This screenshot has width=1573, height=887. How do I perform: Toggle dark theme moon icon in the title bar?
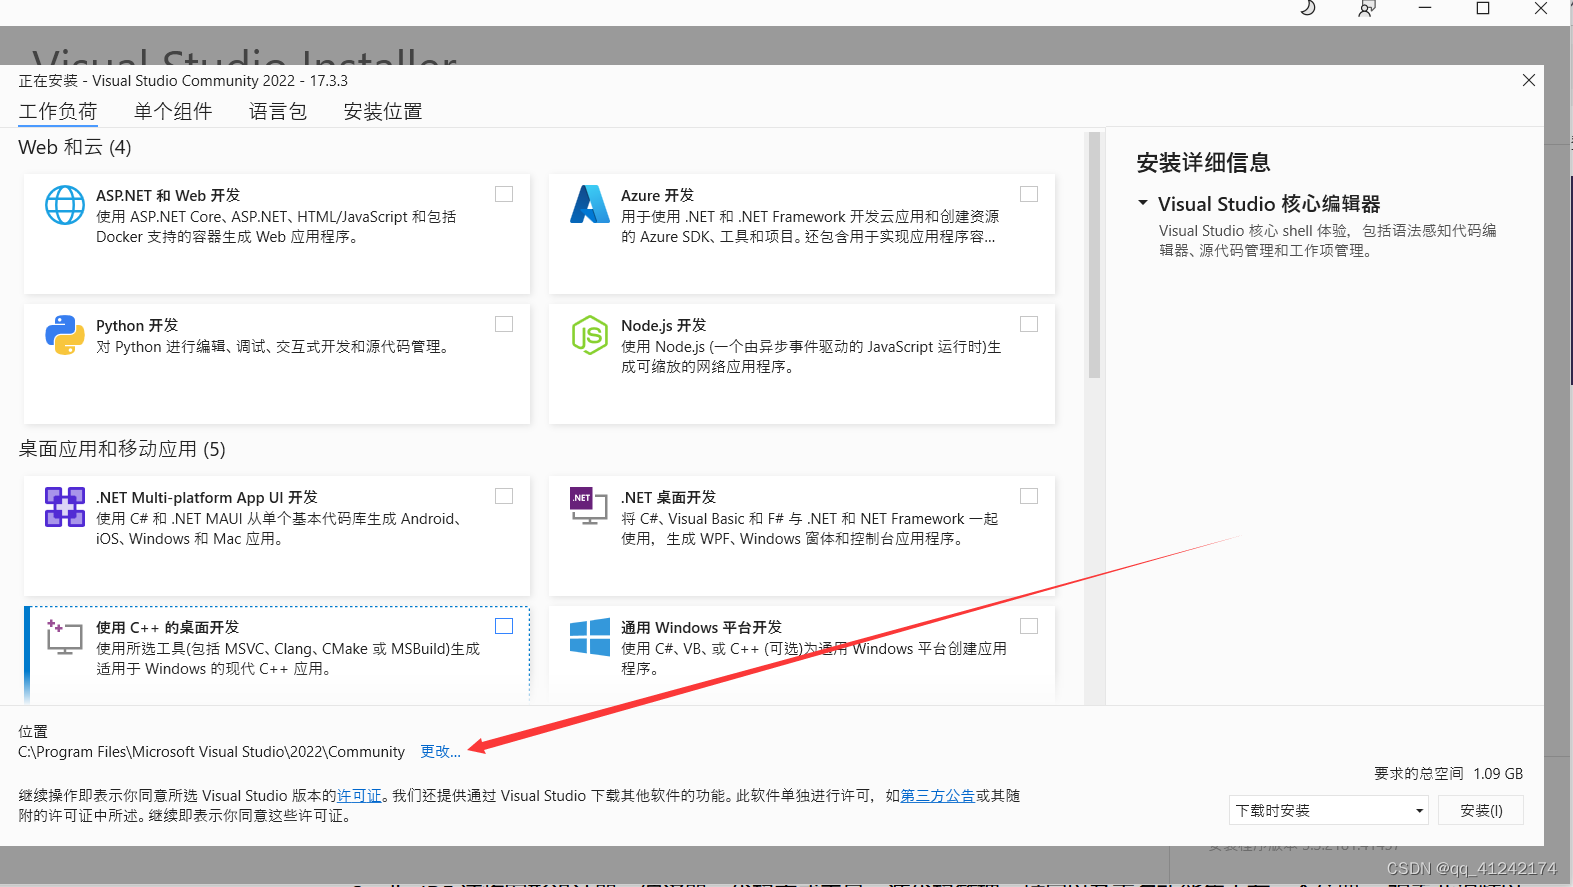click(x=1308, y=8)
